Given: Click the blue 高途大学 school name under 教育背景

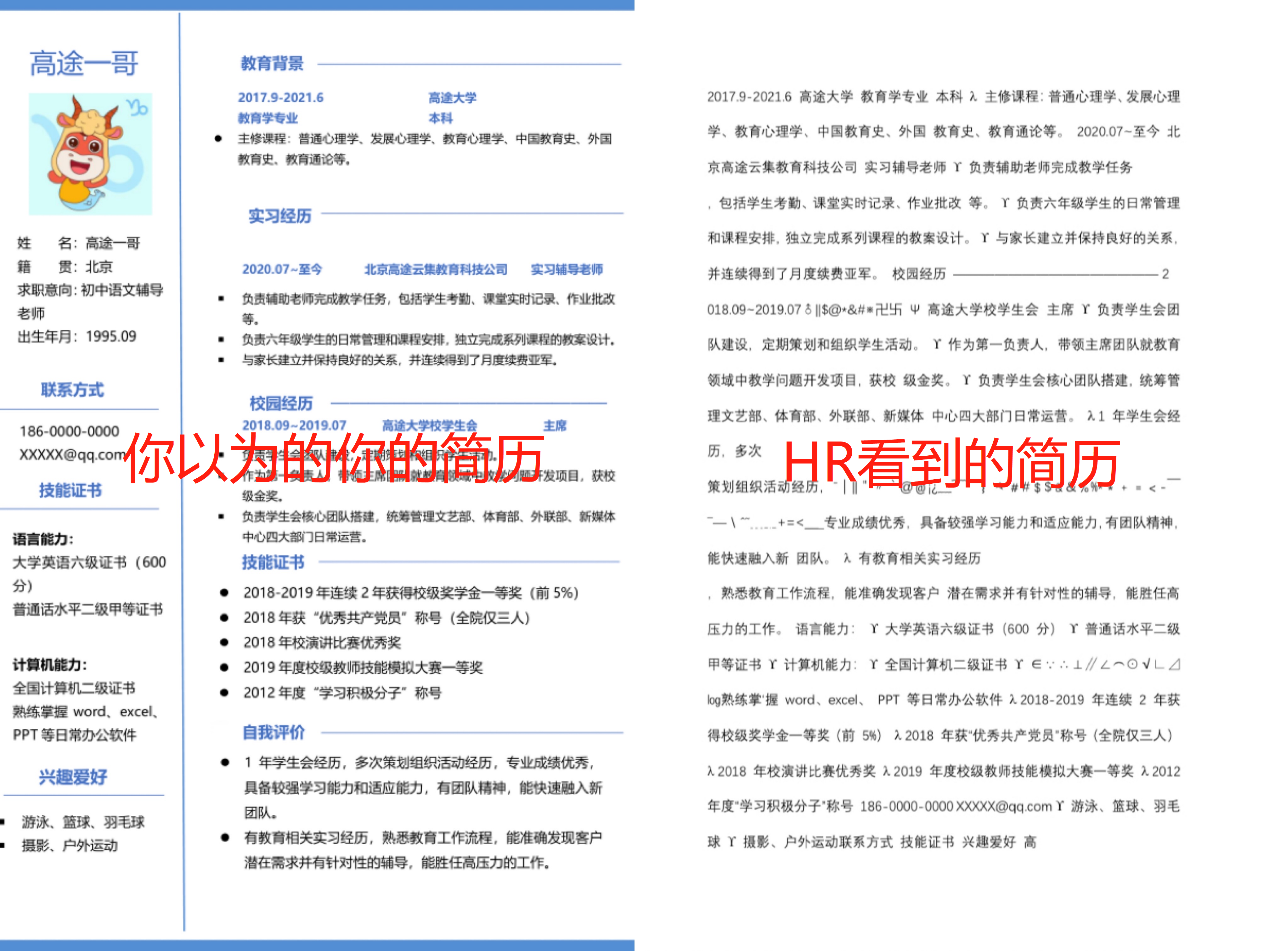Looking at the screenshot, I should point(452,98).
